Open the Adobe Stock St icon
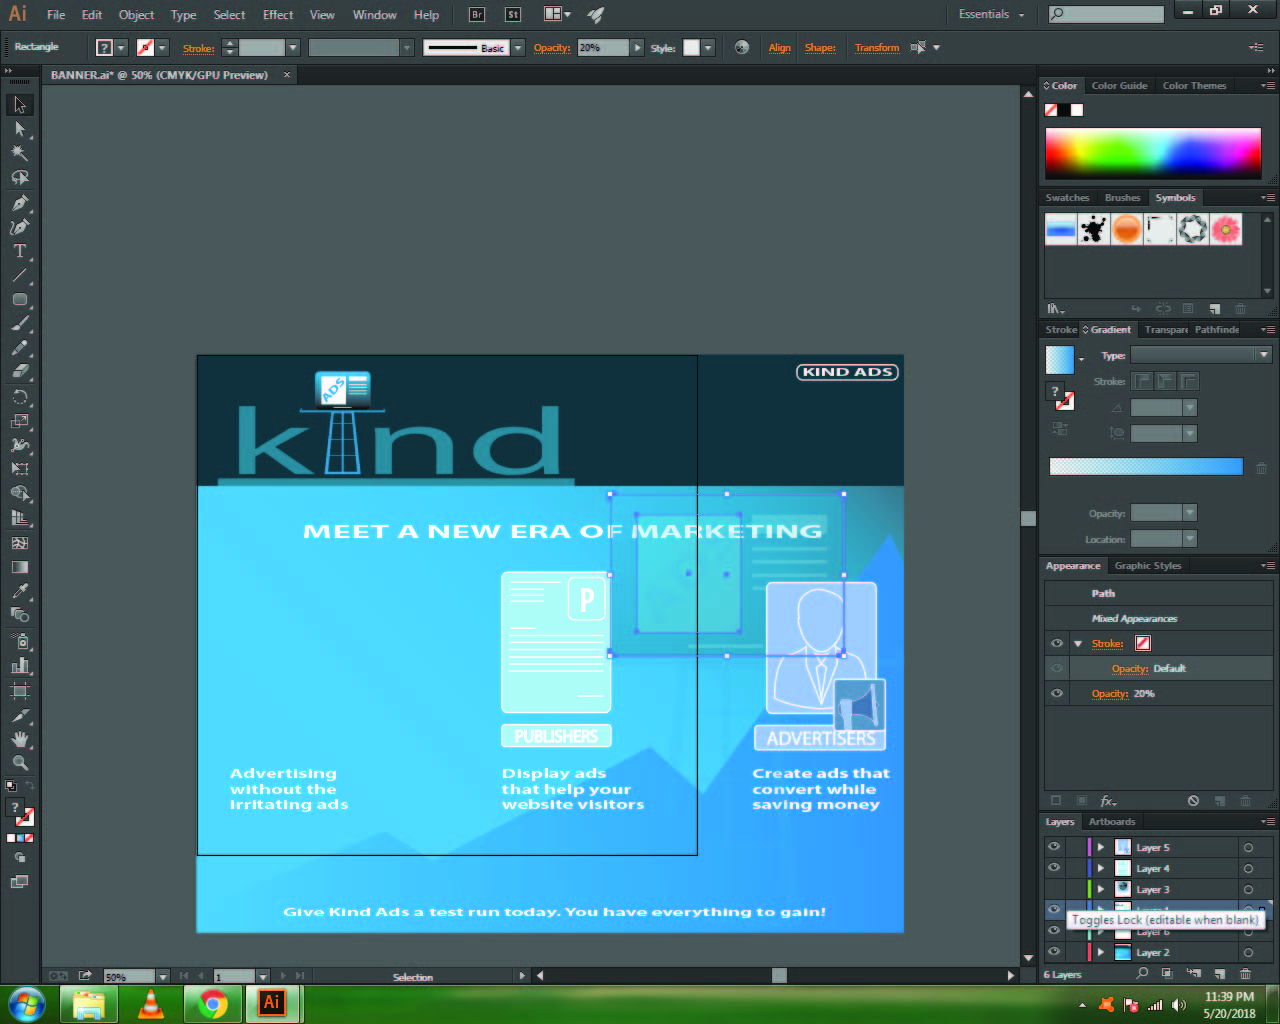The height and width of the screenshot is (1024, 1280). 513,14
